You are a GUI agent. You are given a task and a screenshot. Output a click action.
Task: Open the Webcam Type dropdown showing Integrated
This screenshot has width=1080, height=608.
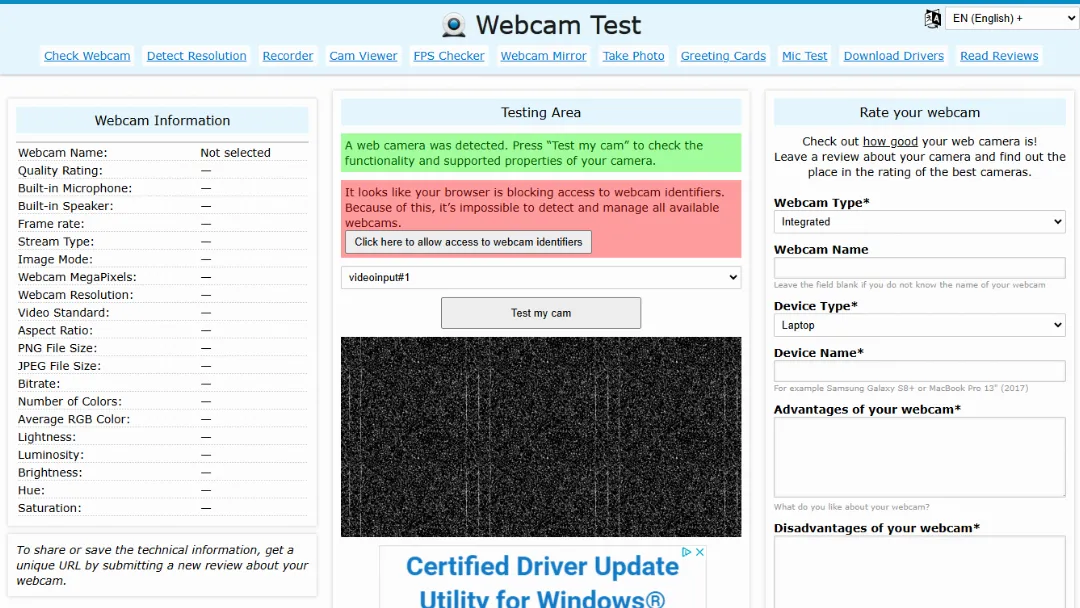click(x=918, y=221)
